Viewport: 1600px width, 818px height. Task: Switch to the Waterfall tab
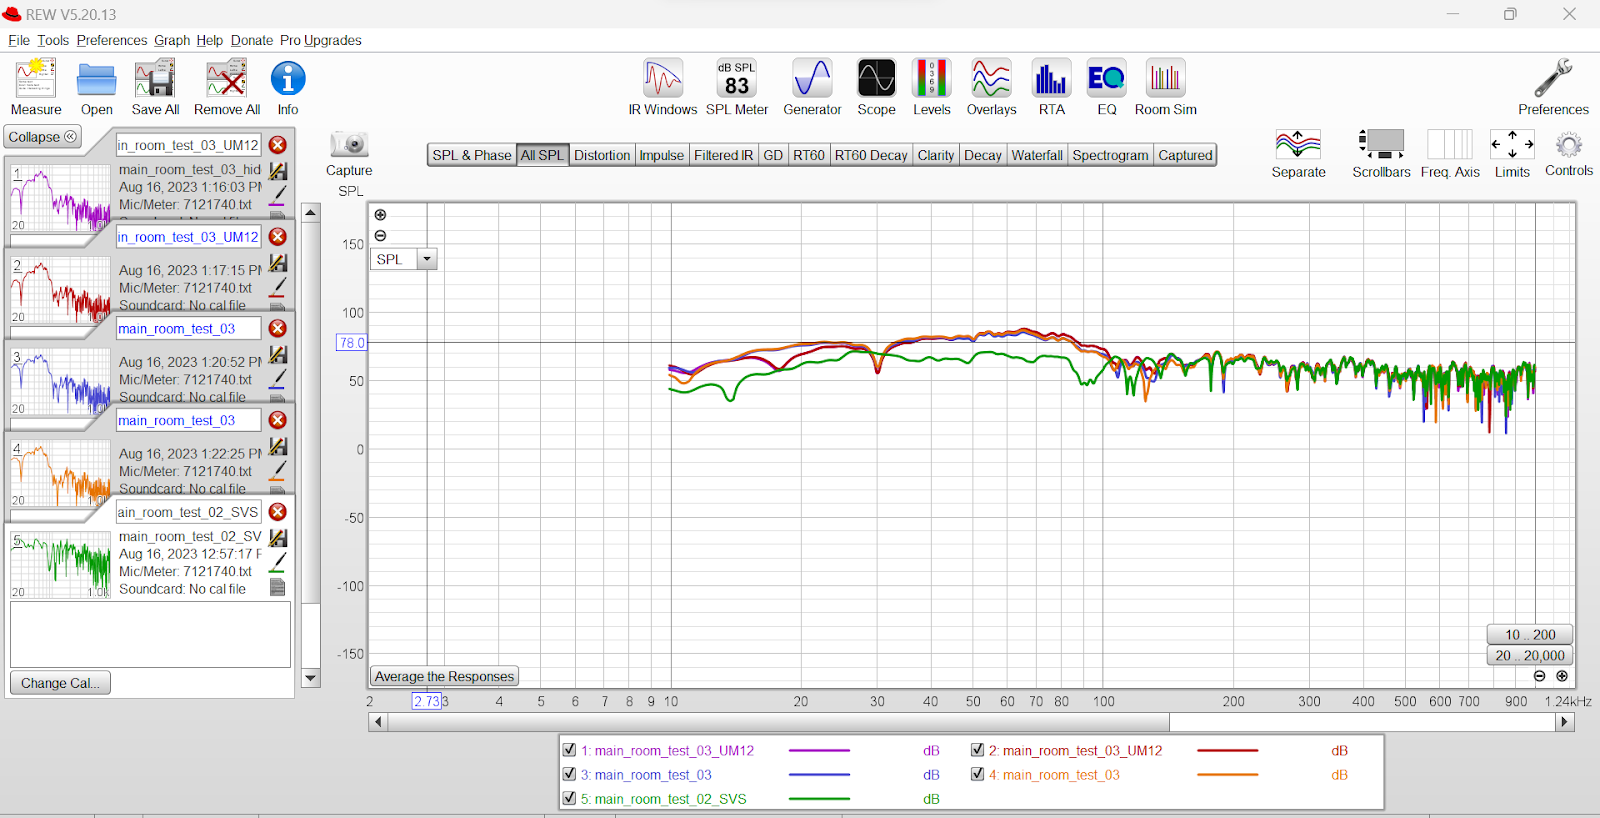coord(1036,155)
